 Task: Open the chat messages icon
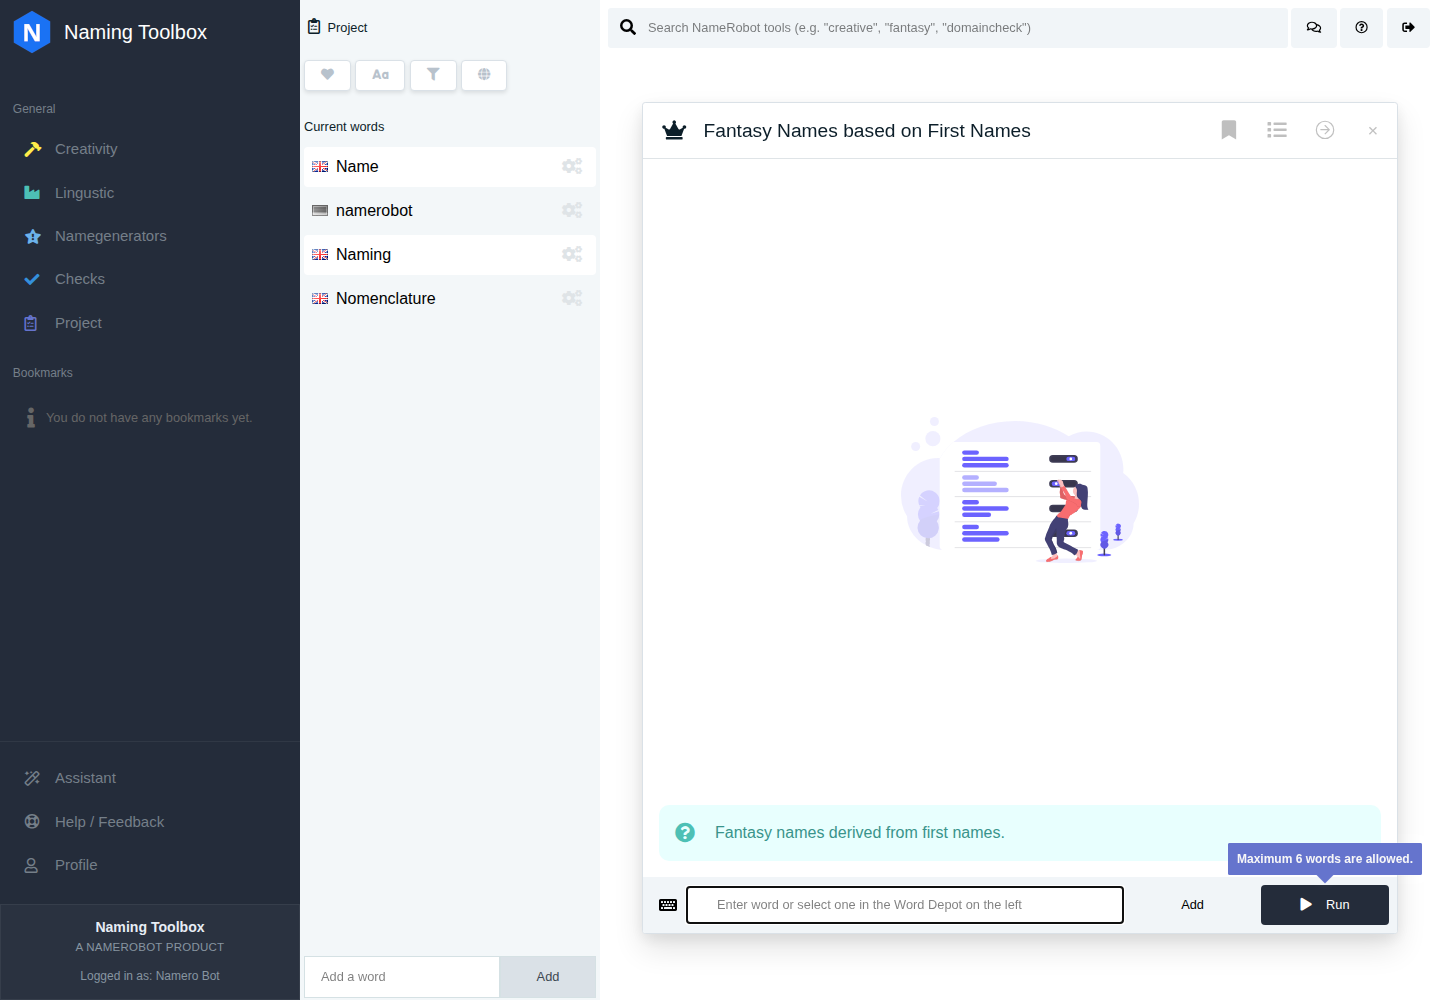(x=1314, y=28)
